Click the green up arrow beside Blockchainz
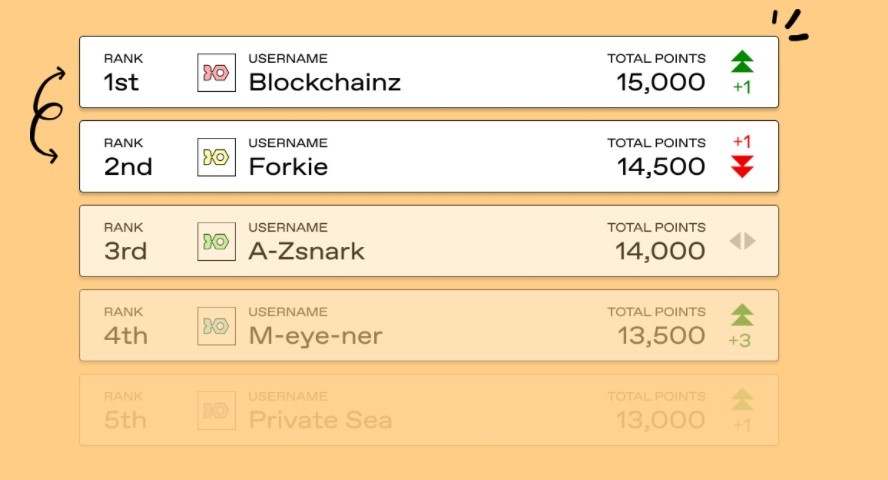 (x=742, y=62)
